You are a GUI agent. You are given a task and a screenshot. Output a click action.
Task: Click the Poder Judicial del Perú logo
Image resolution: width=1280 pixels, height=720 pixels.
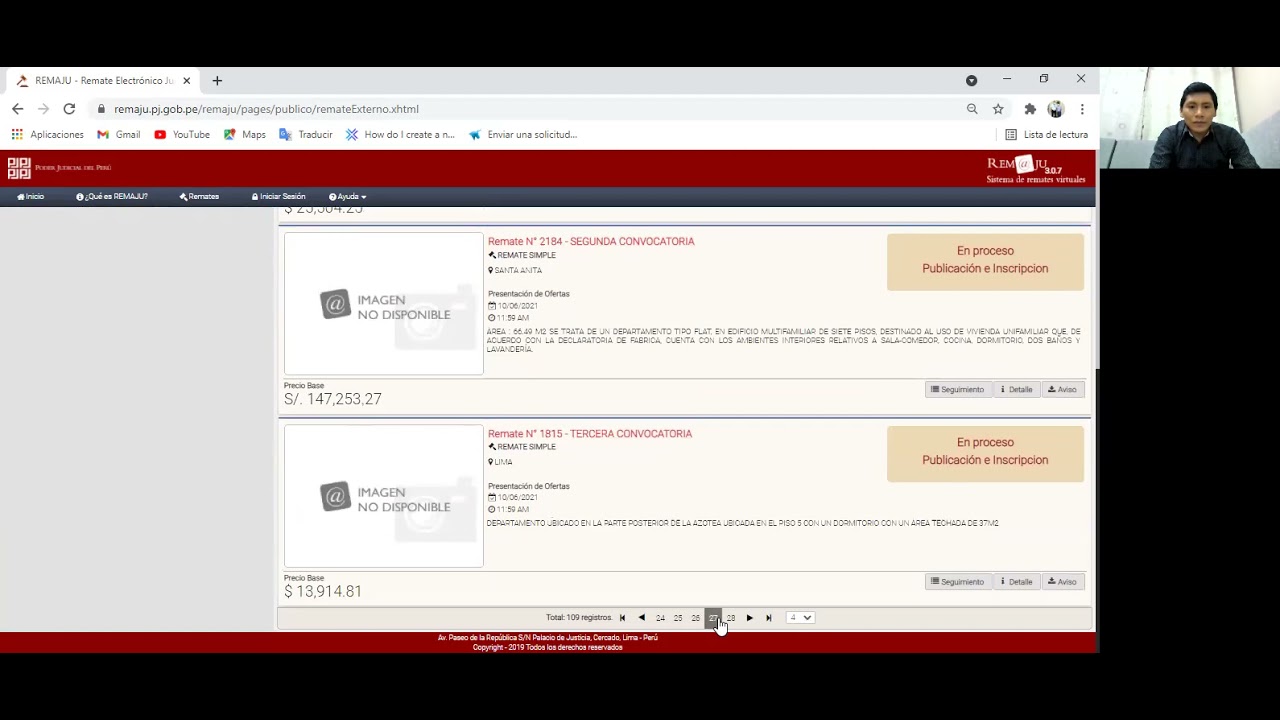59,168
